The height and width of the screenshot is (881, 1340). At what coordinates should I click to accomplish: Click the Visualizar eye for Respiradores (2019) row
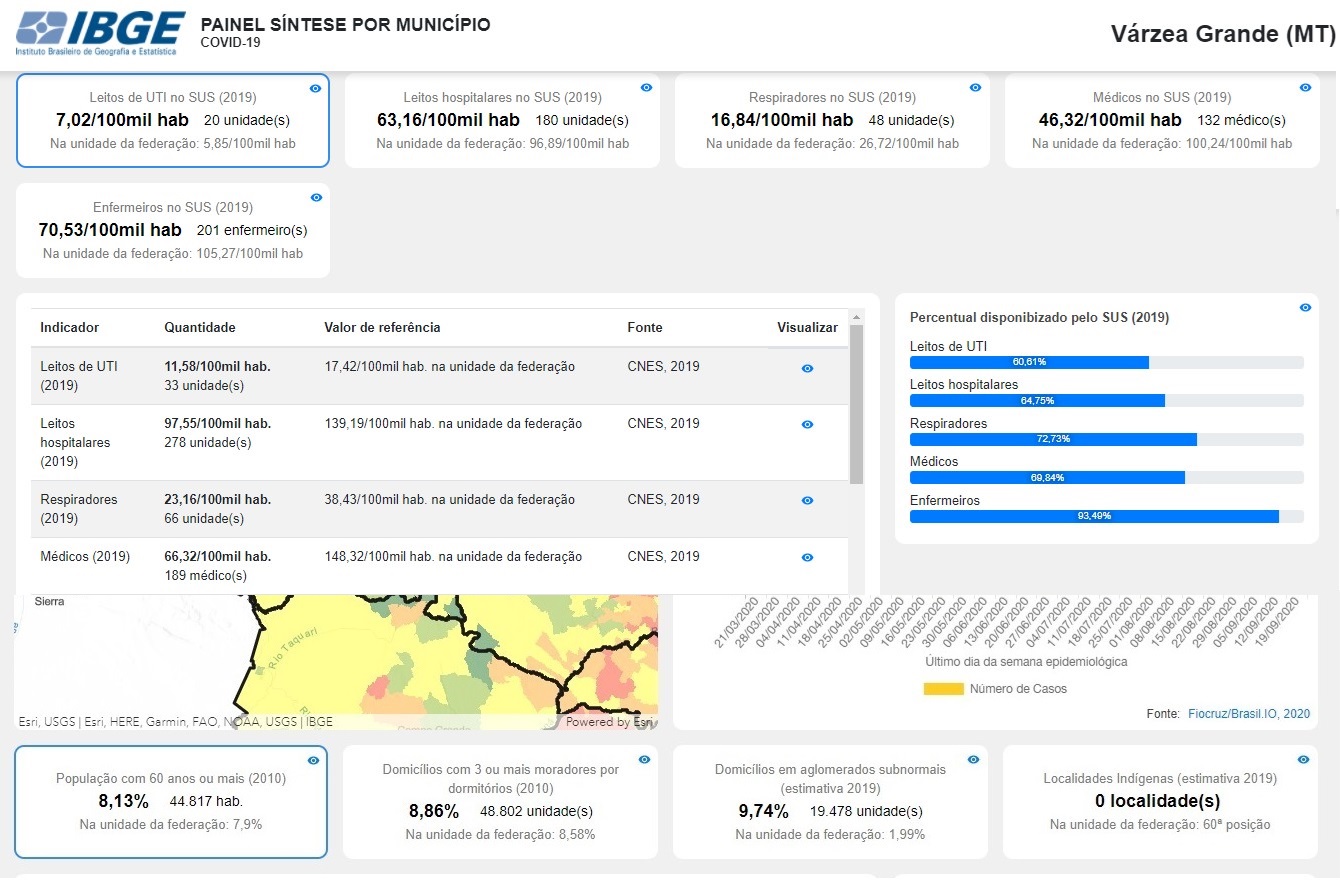pos(807,501)
